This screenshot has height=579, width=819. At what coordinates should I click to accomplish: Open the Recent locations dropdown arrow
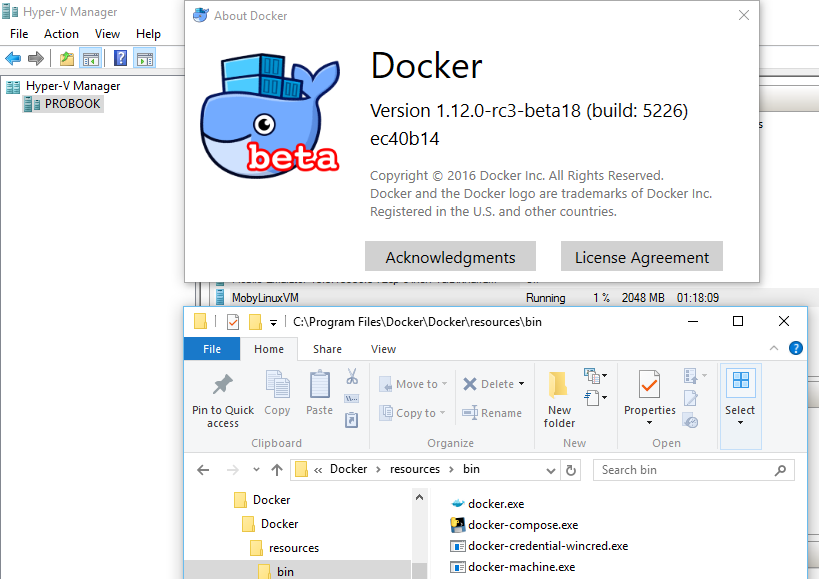(256, 470)
